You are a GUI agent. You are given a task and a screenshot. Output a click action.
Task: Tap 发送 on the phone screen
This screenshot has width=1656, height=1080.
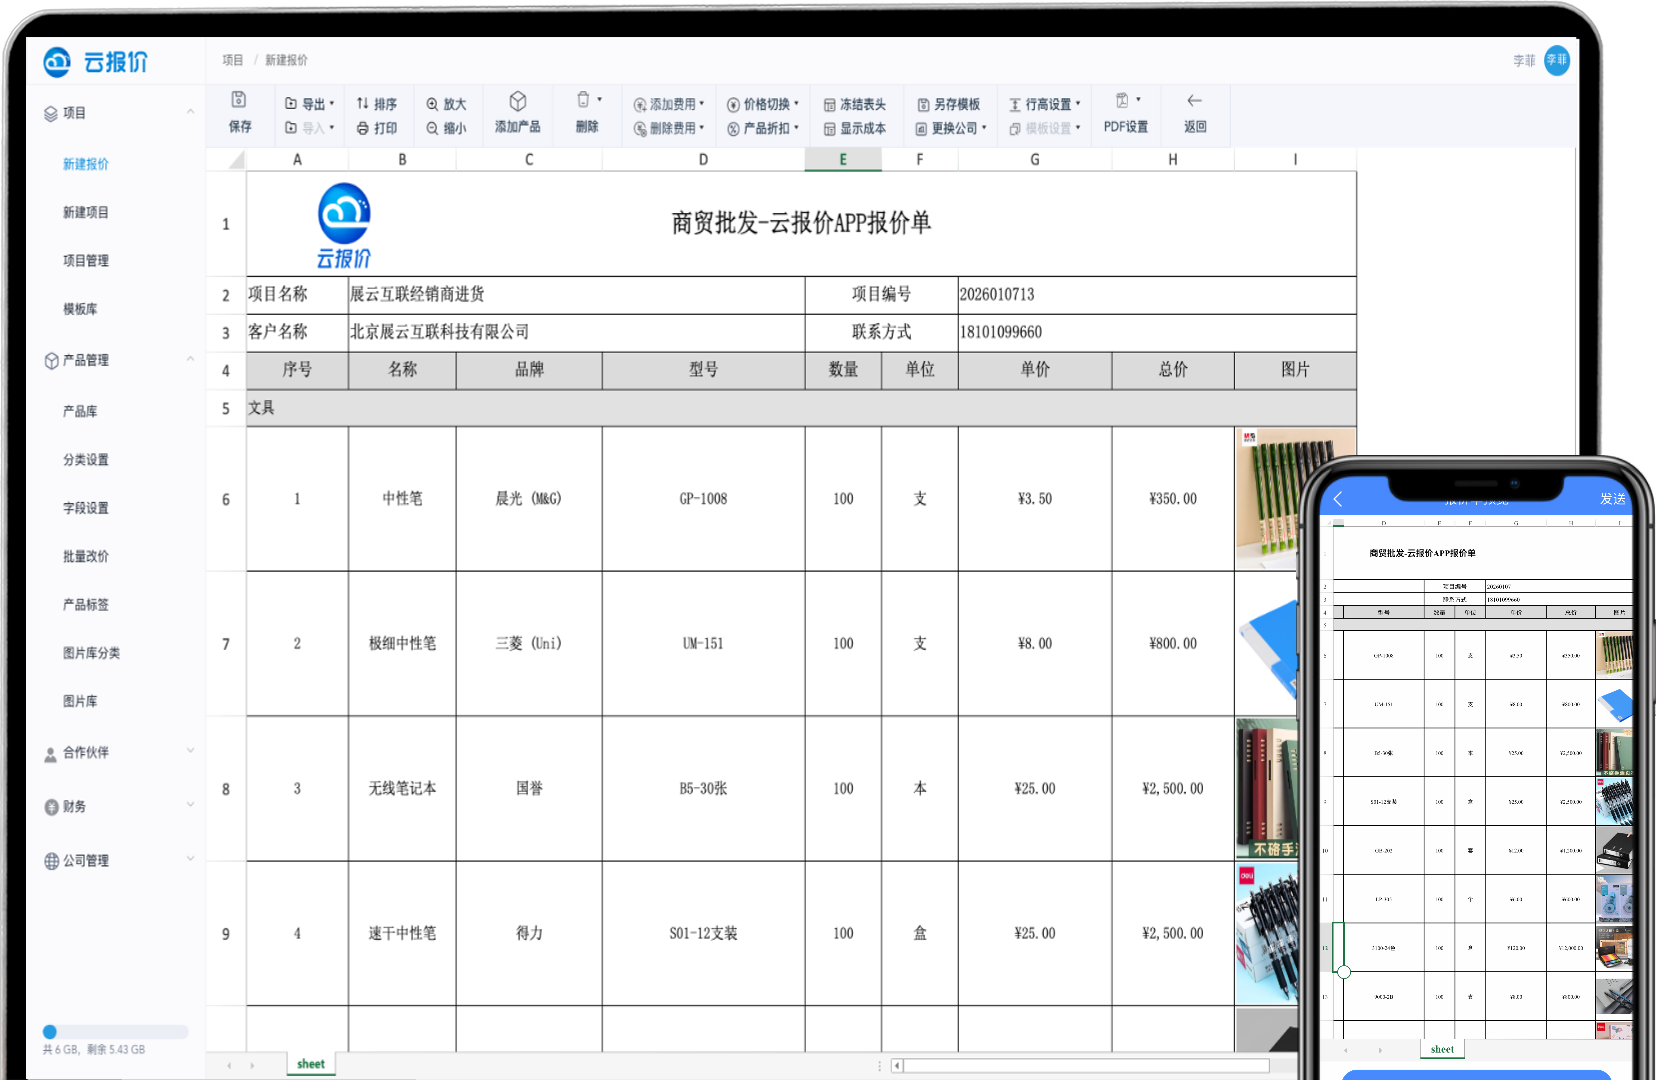click(x=1612, y=498)
